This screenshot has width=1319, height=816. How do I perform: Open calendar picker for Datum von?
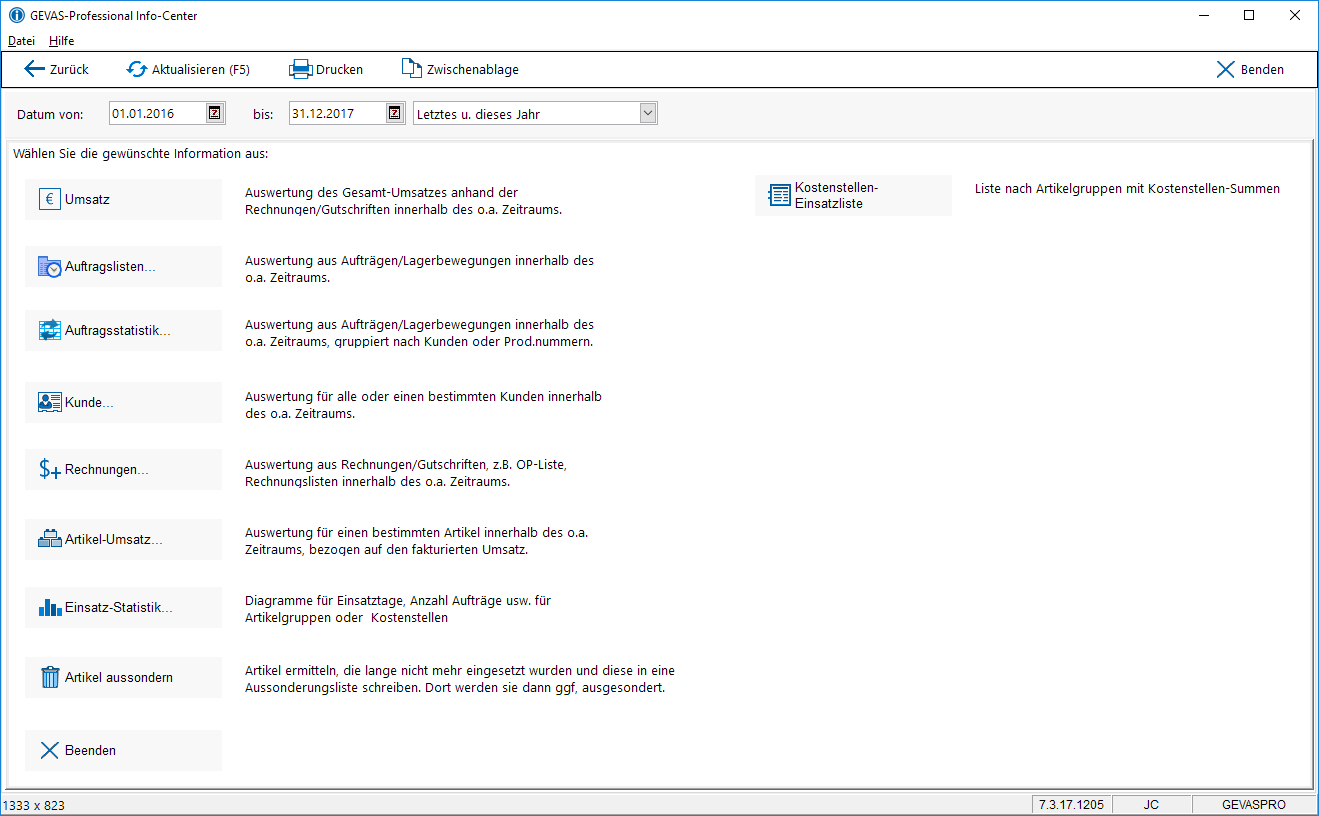click(215, 113)
